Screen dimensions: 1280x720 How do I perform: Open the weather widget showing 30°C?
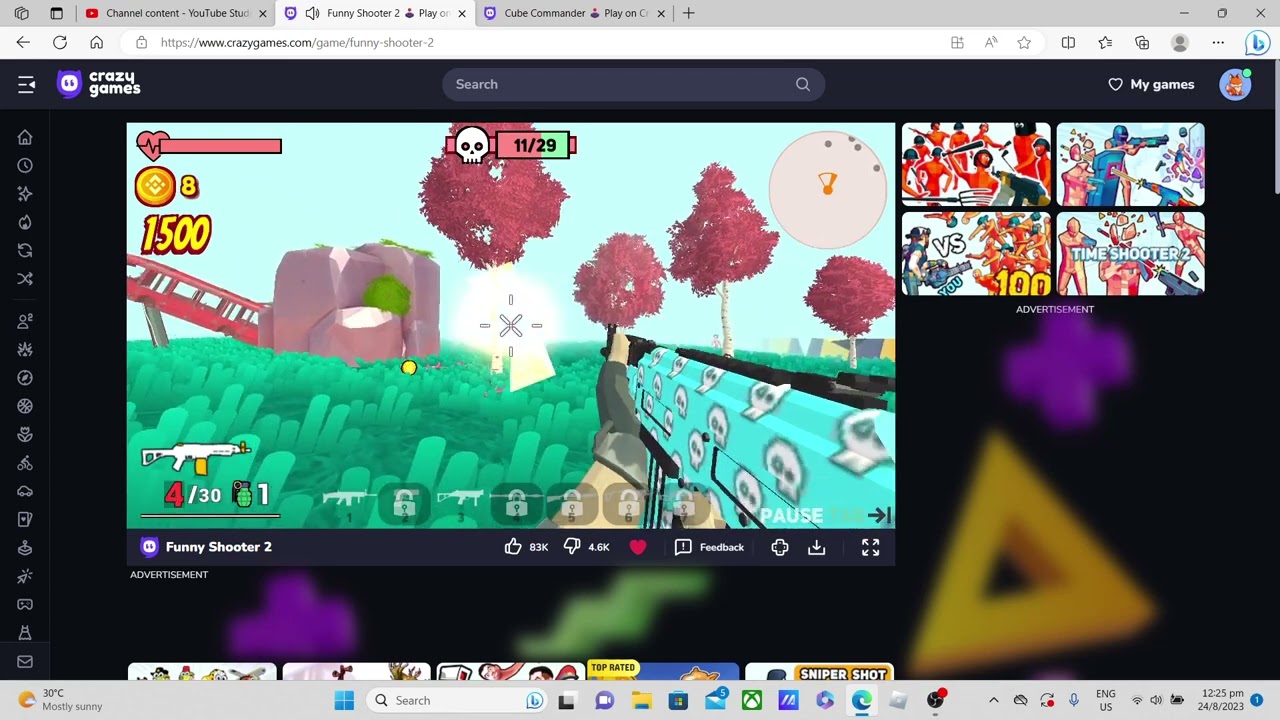point(60,700)
